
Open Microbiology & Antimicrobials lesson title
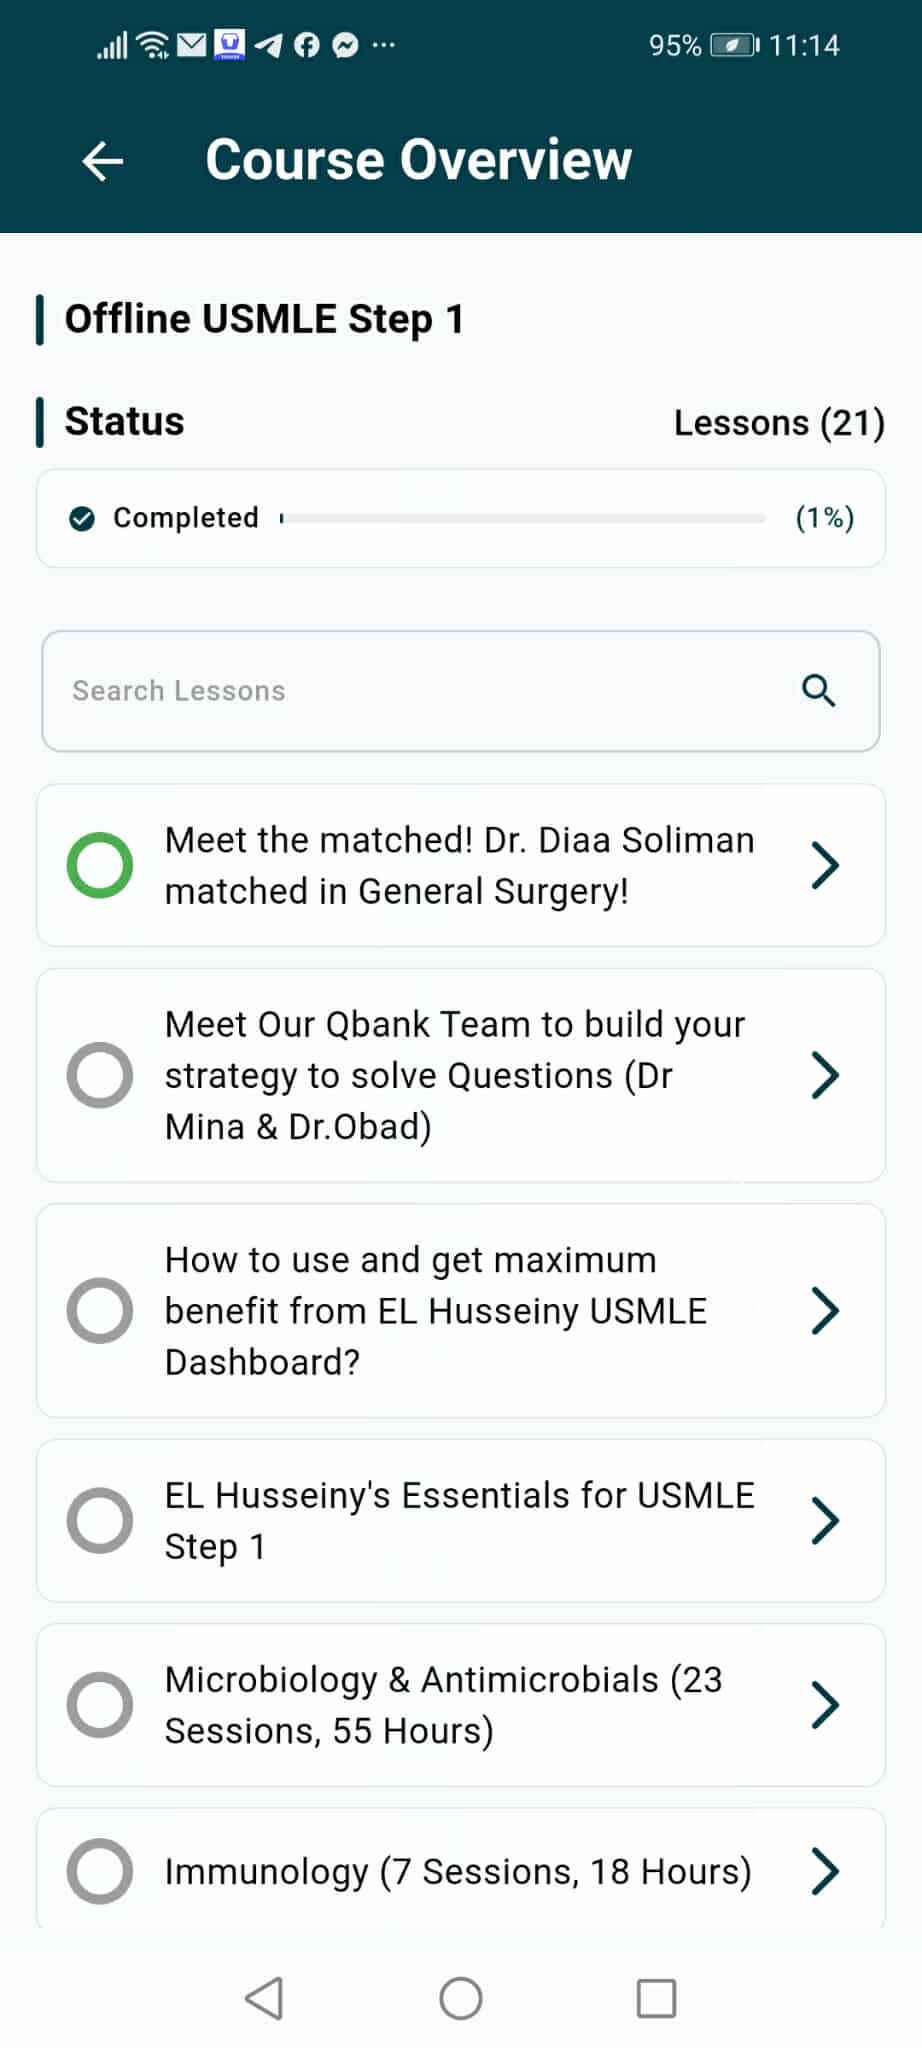(443, 1705)
